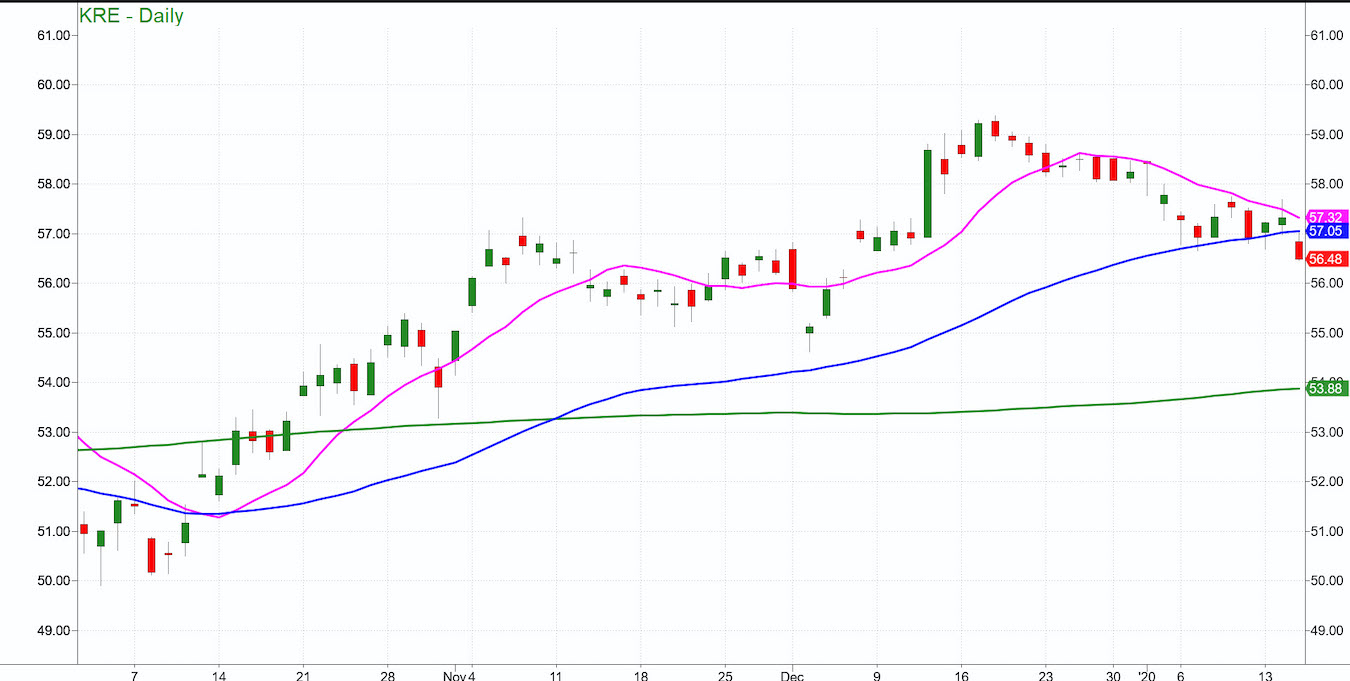Viewport: 1350px width, 681px height.
Task: Select 51.00 on the right price axis
Action: click(x=1327, y=531)
